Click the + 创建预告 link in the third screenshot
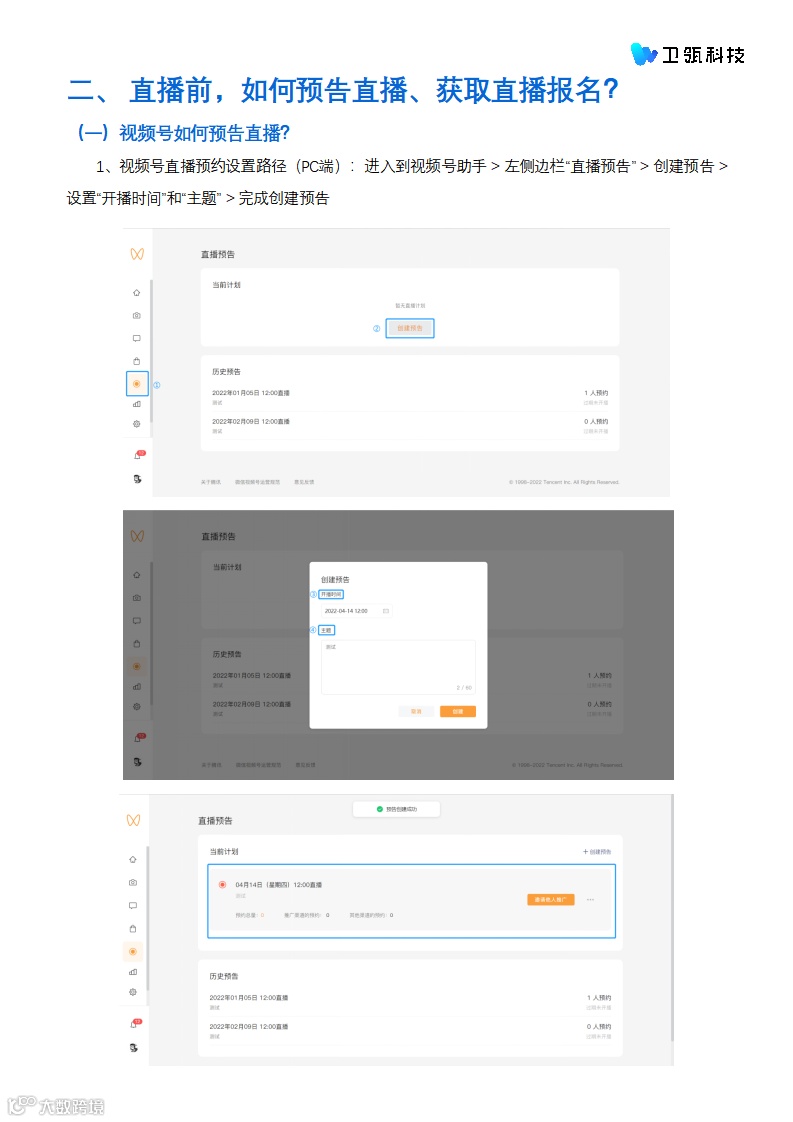Viewport: 793px width, 1122px height. [597, 852]
